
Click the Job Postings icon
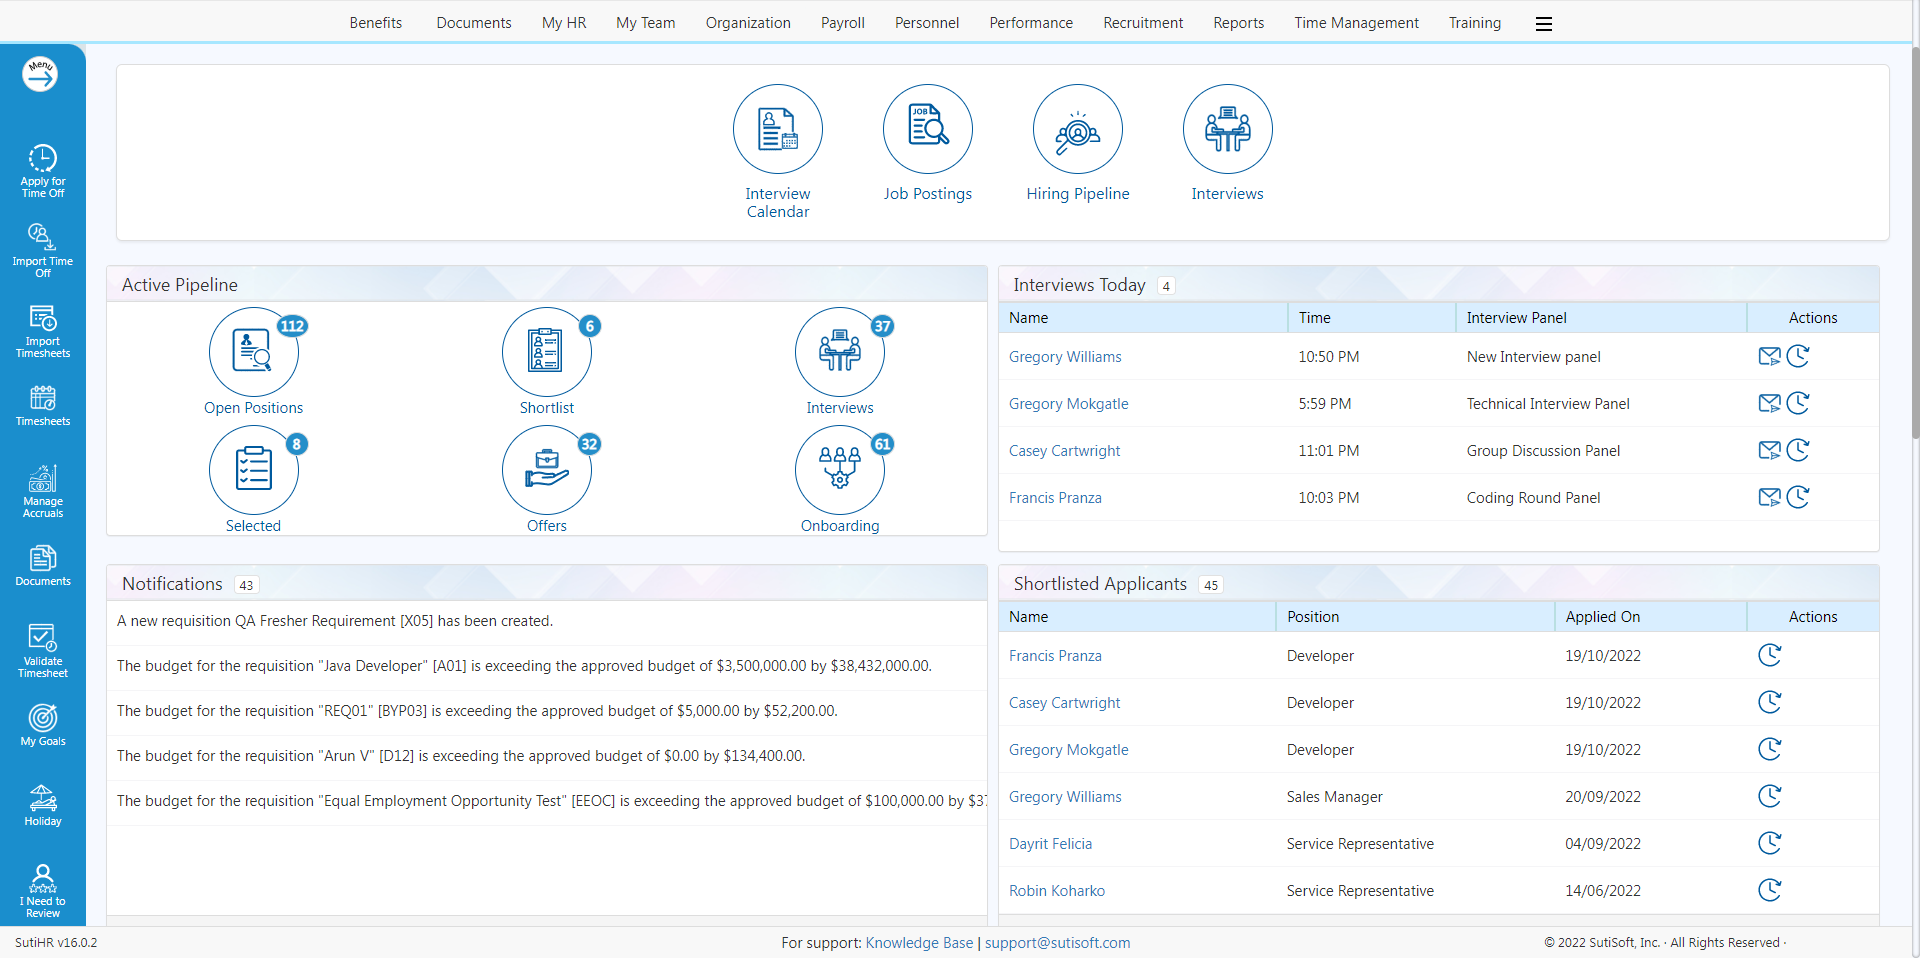pyautogui.click(x=927, y=130)
